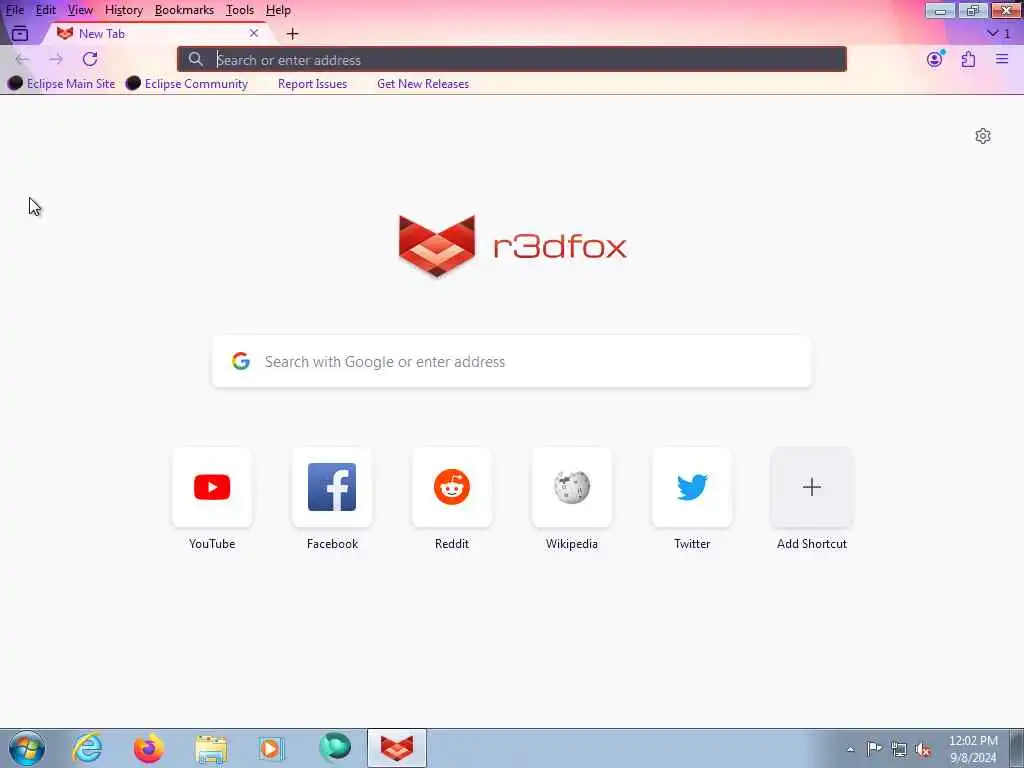Viewport: 1024px width, 768px height.
Task: Open the YouTube shortcut tile
Action: tap(212, 487)
